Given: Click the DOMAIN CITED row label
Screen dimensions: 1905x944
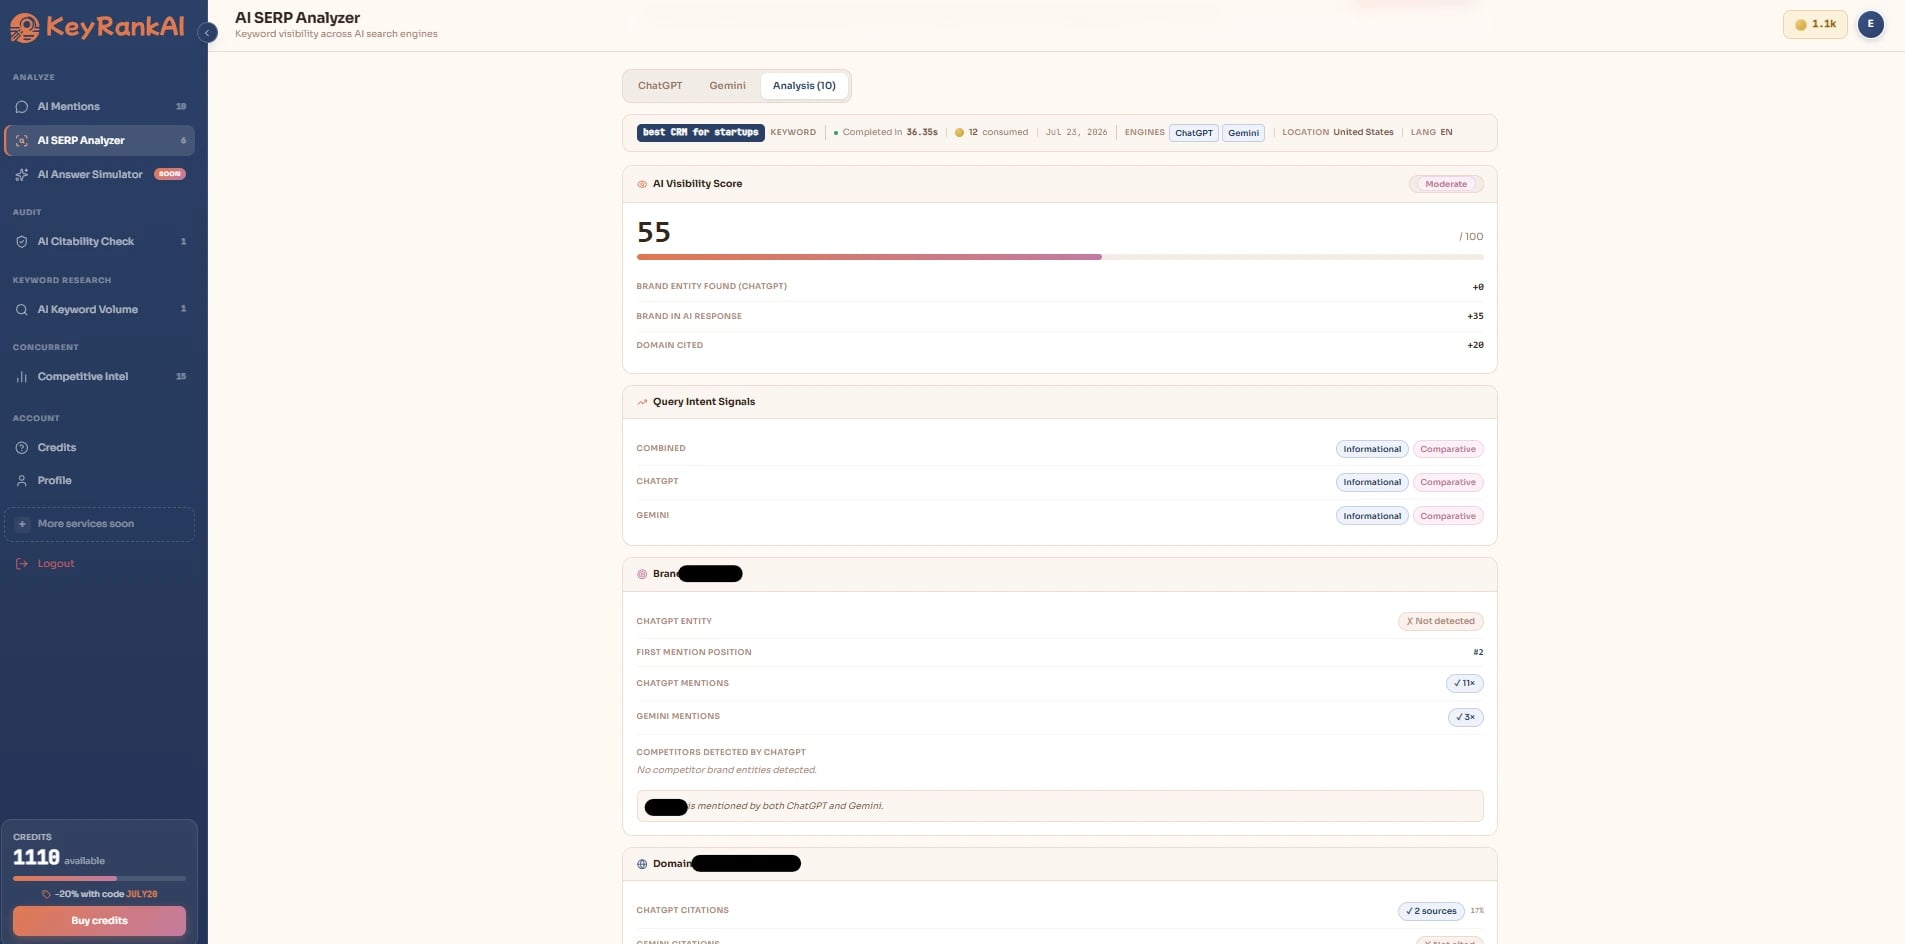Looking at the screenshot, I should [x=669, y=345].
